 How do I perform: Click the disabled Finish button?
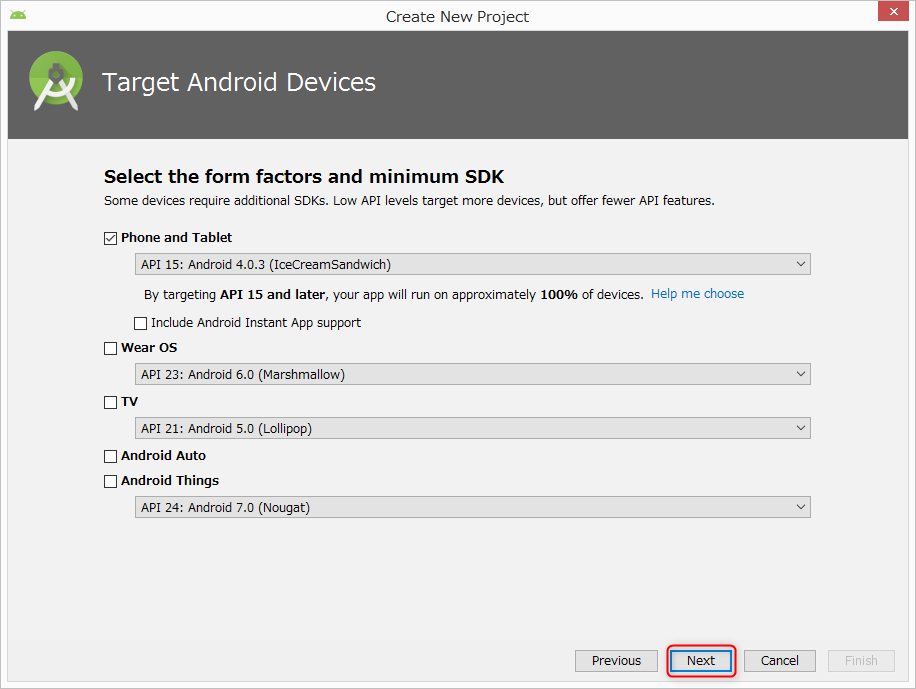(861, 660)
